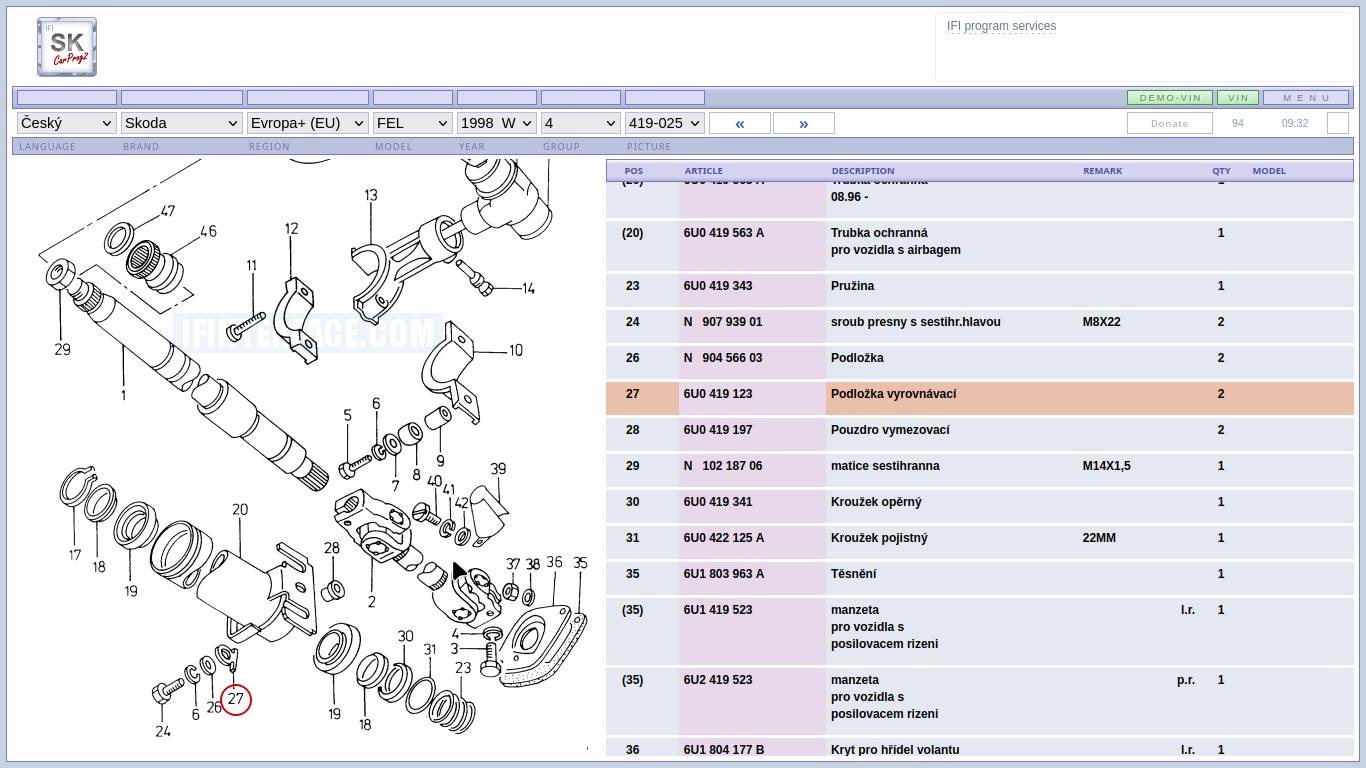Open the Model dropdown showing FEL

(x=412, y=123)
